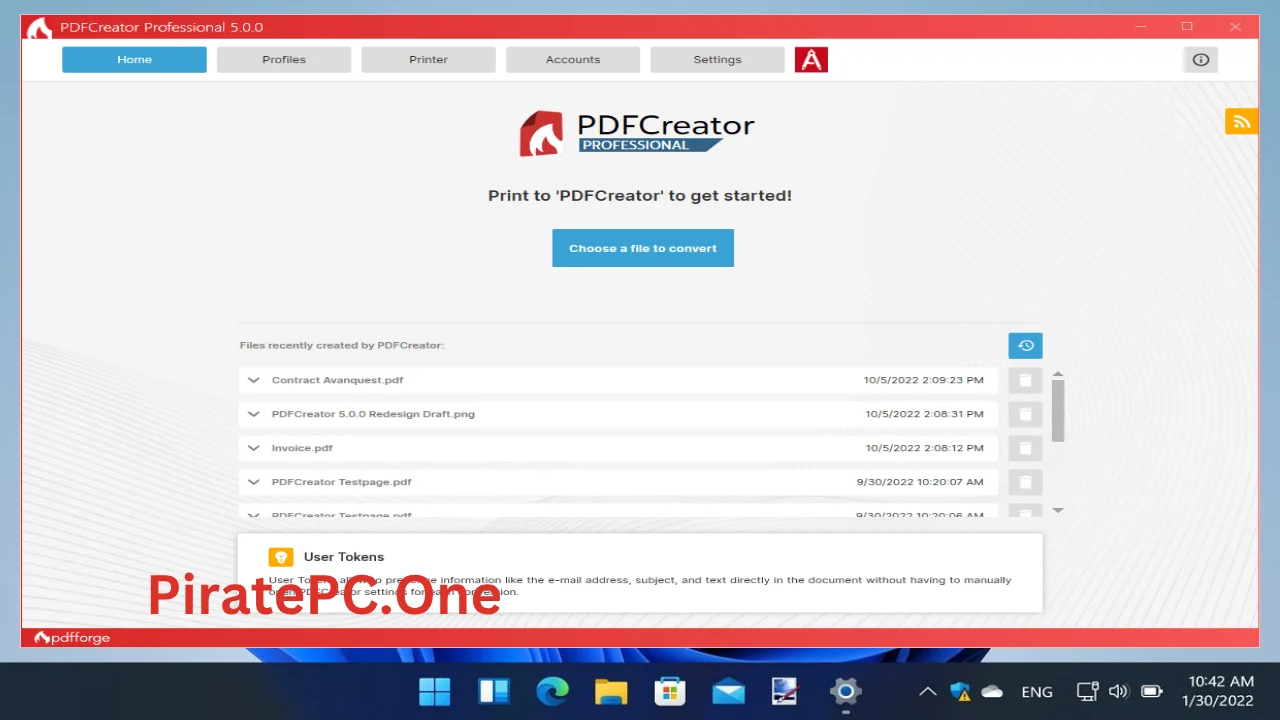
Task: Click the recent files scrollbar thumb
Action: point(1058,411)
